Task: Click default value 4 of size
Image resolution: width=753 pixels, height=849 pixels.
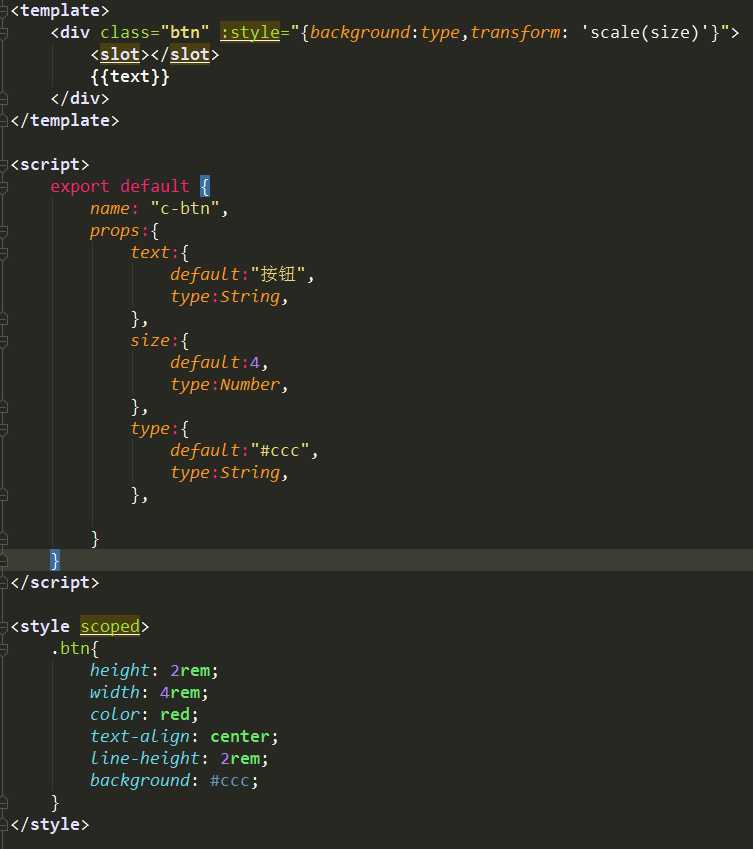Action: [x=254, y=363]
